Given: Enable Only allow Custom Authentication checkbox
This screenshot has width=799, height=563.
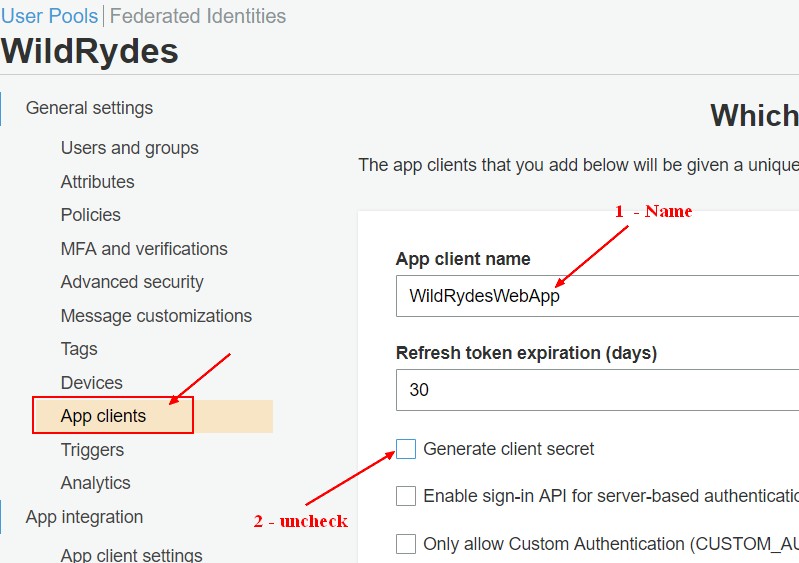Looking at the screenshot, I should pos(406,544).
